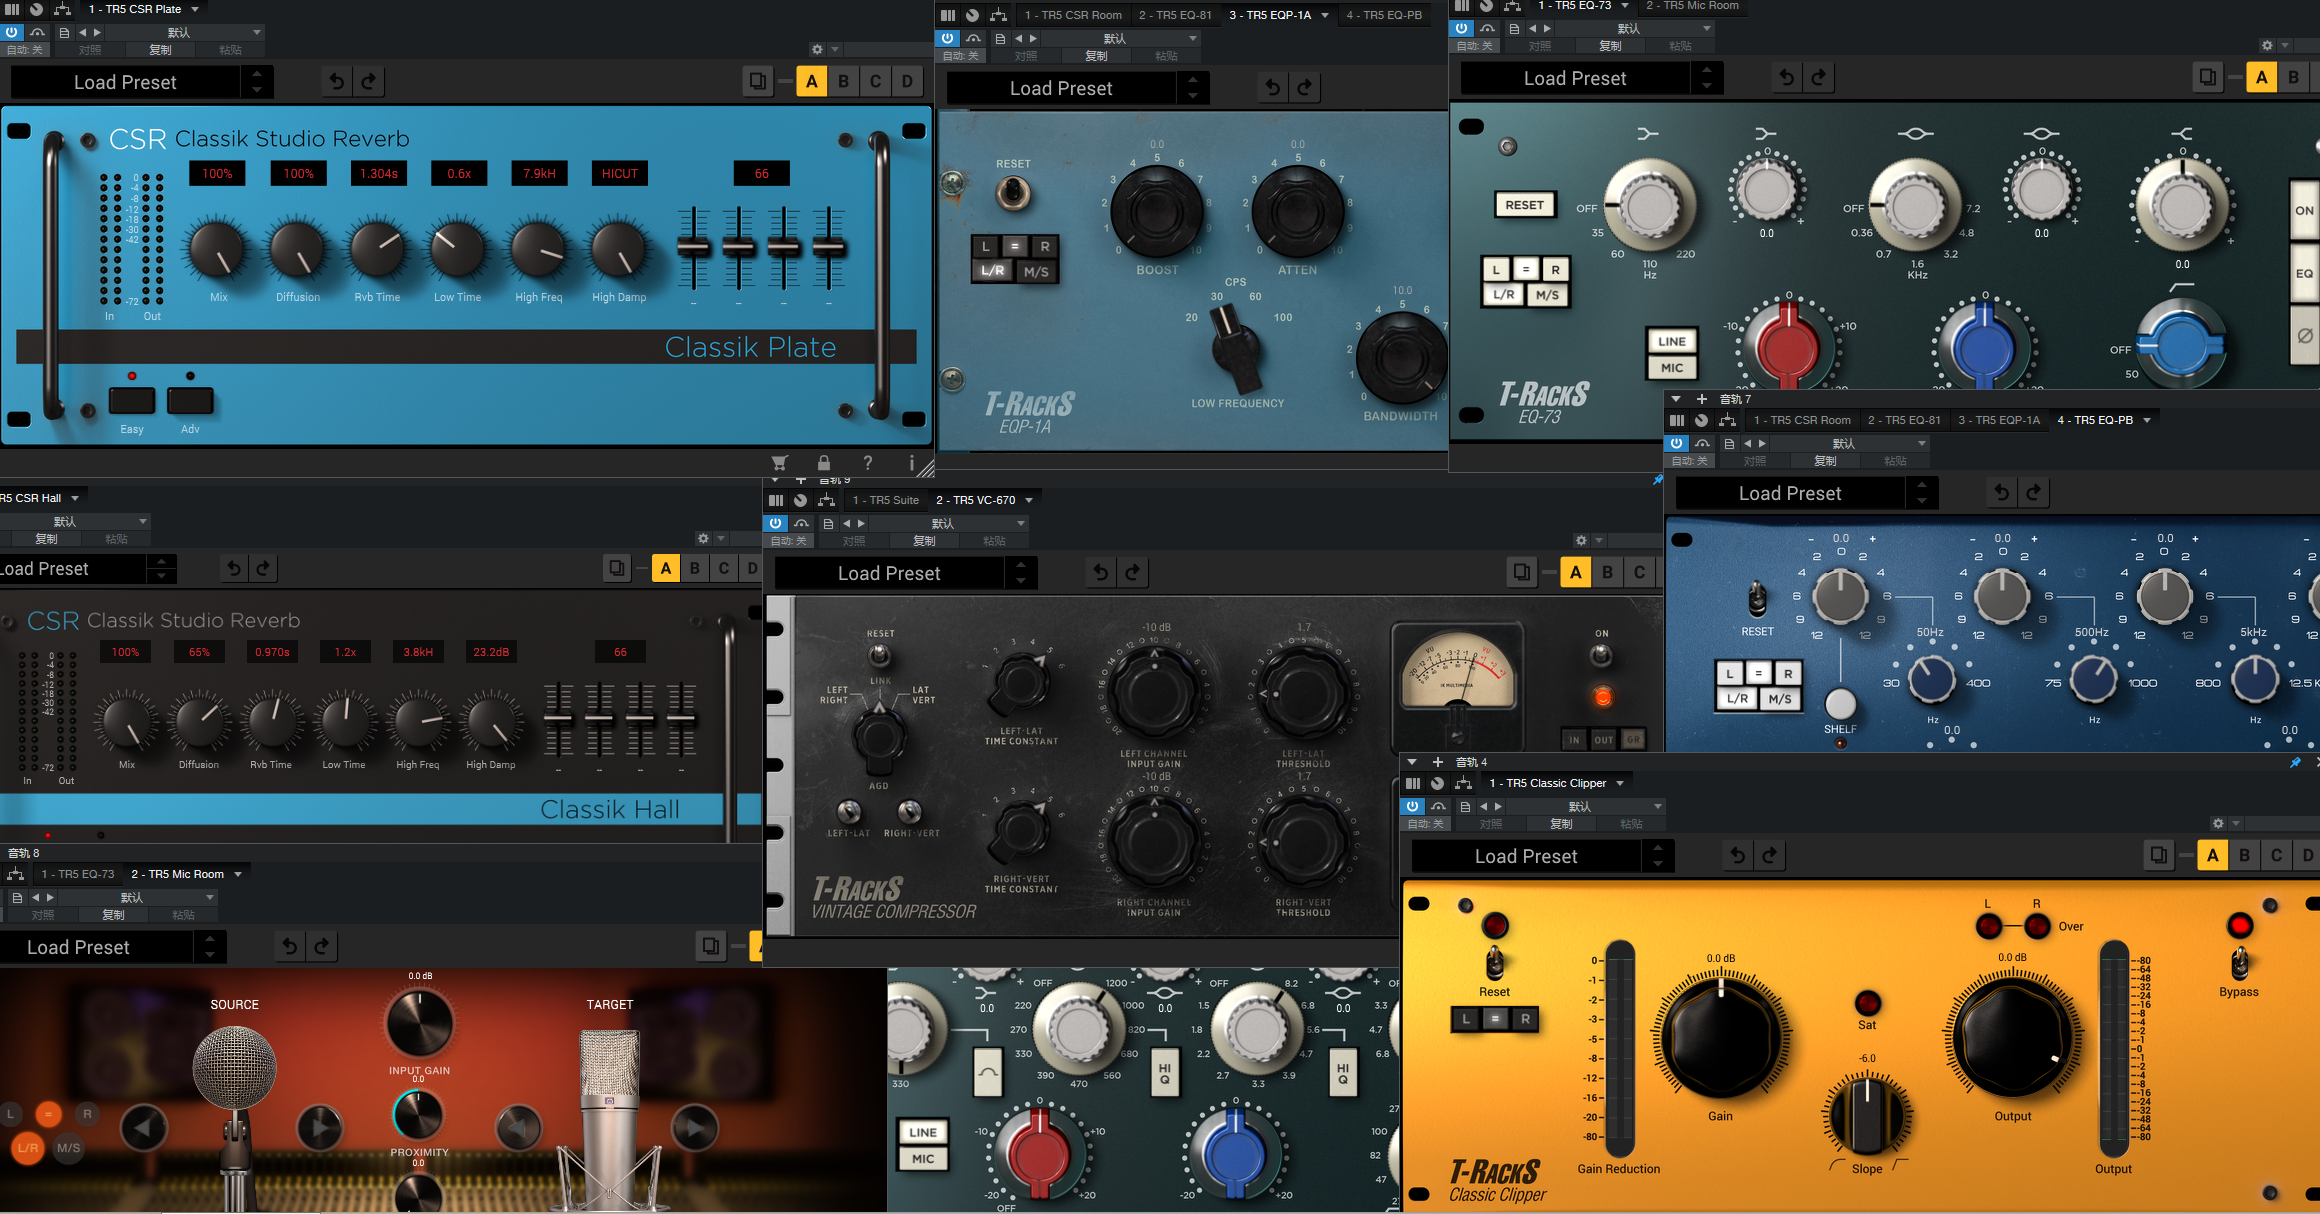Click the first fader on CSR Plate

click(x=693, y=247)
